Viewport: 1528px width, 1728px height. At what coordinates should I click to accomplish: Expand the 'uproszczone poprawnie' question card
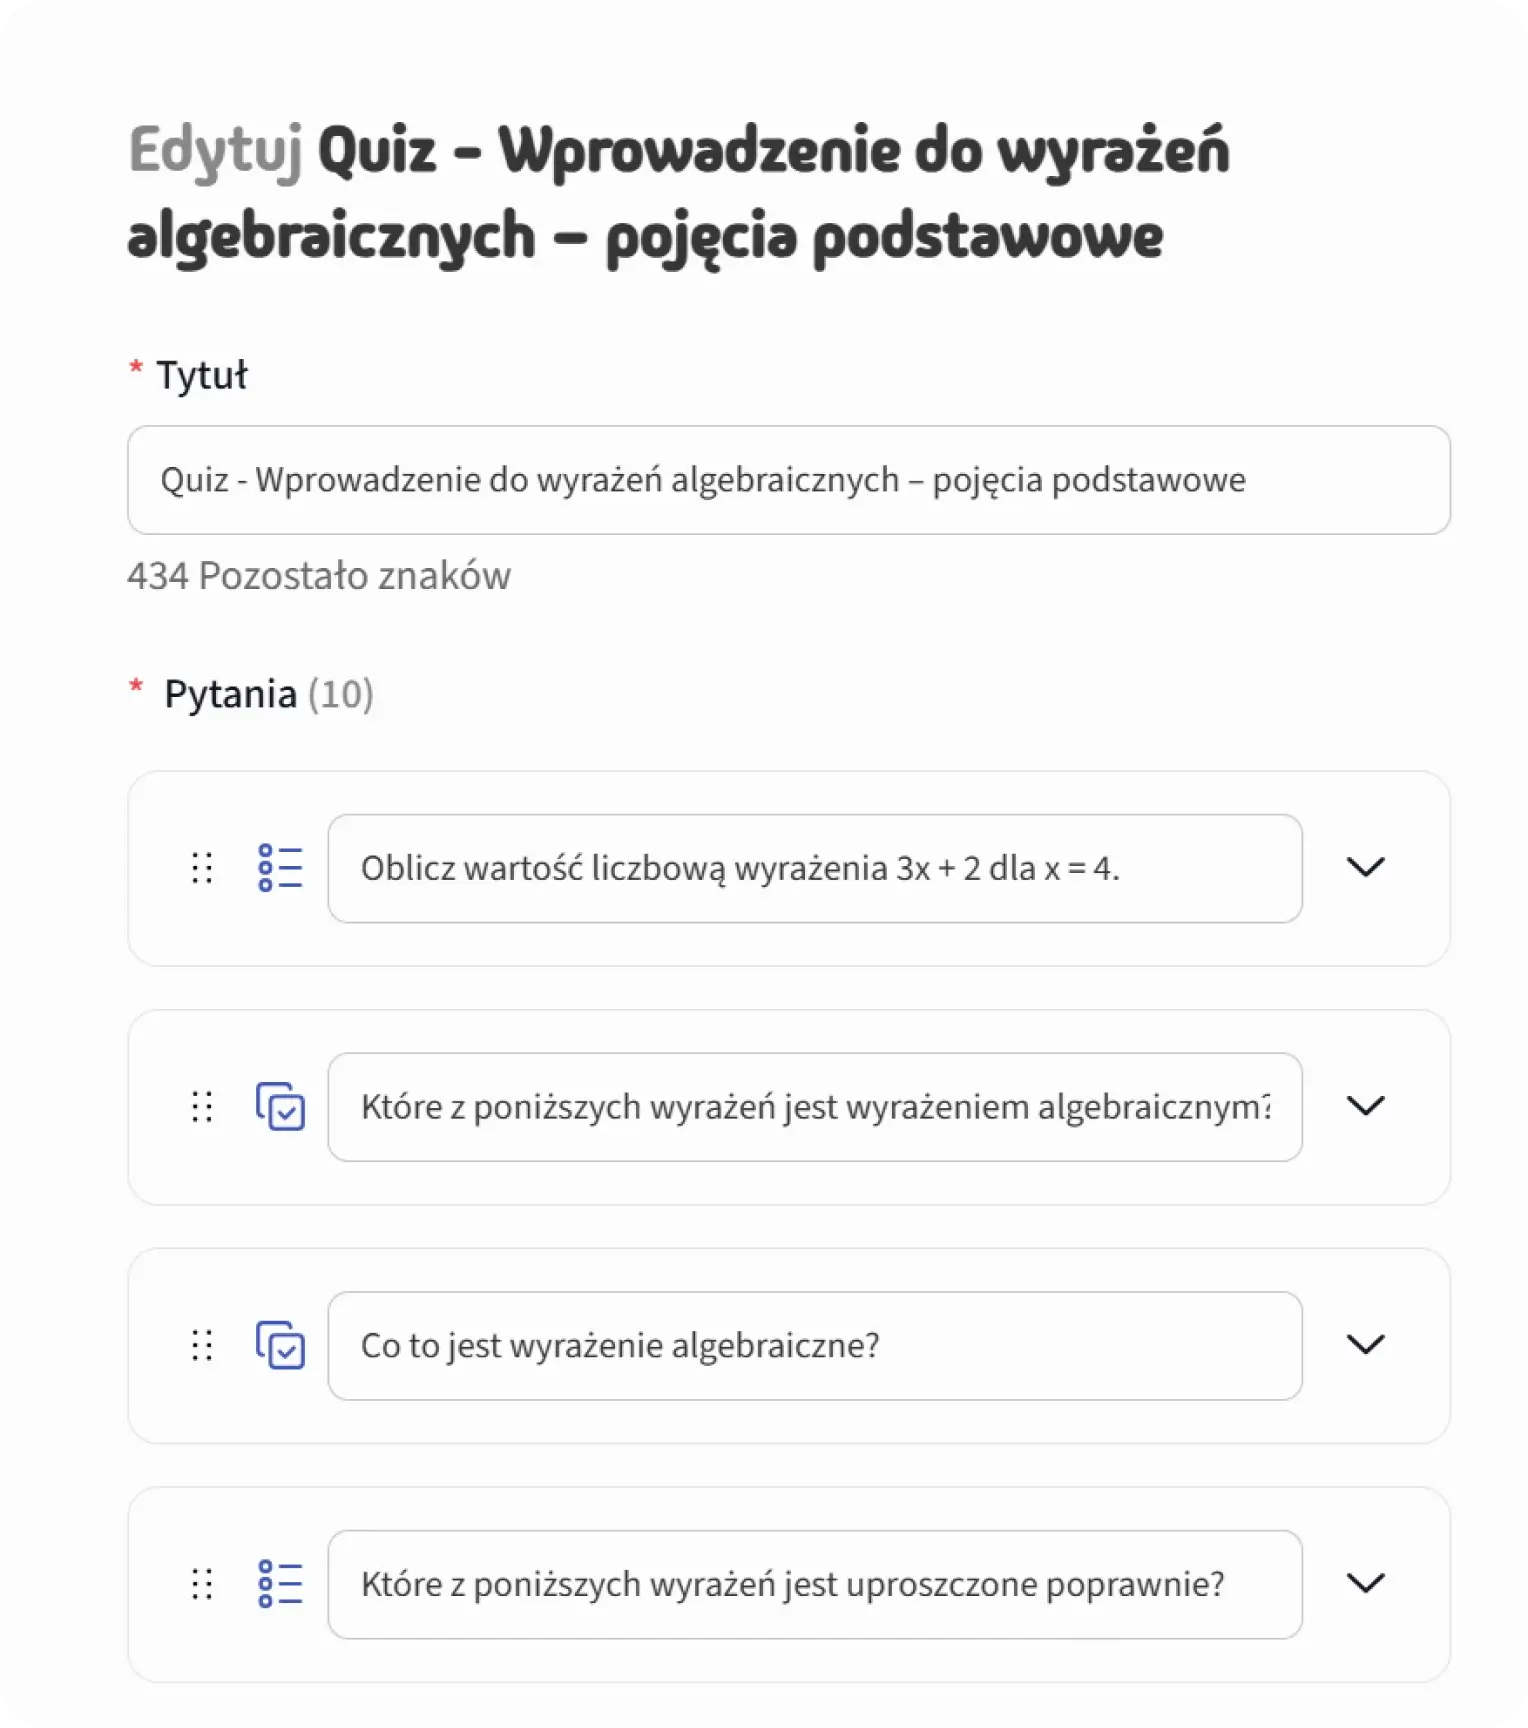click(x=1365, y=1583)
